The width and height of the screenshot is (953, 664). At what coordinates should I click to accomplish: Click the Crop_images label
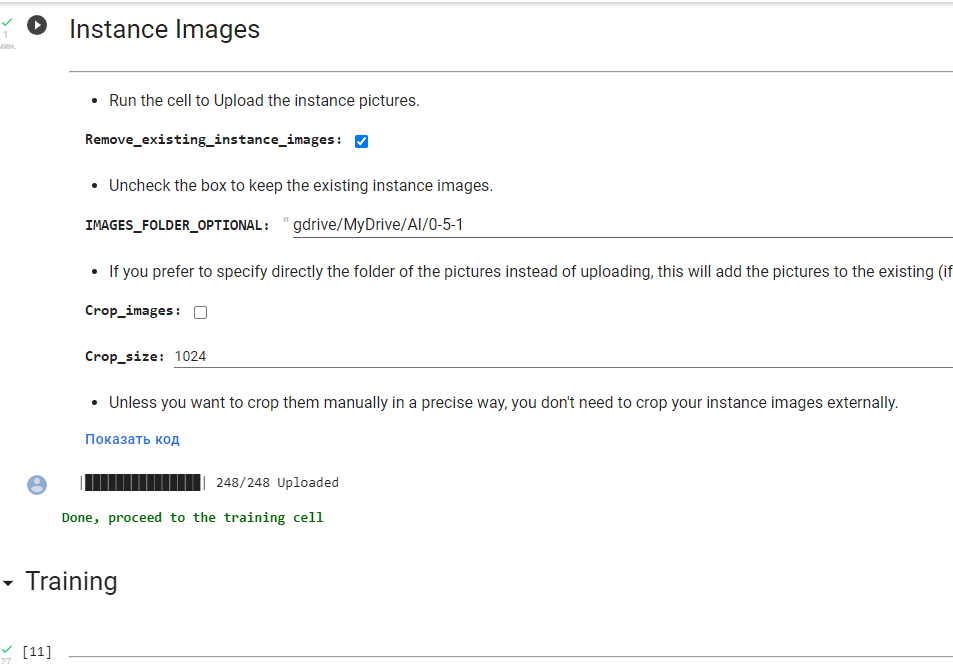(x=133, y=311)
